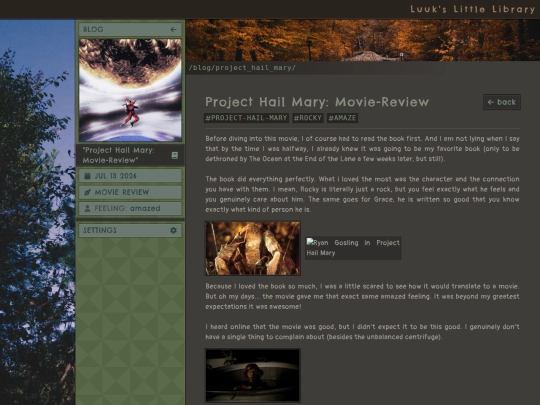The image size is (540, 405).
Task: Click the /blog/project_hail_mary/ path text
Action: (242, 68)
